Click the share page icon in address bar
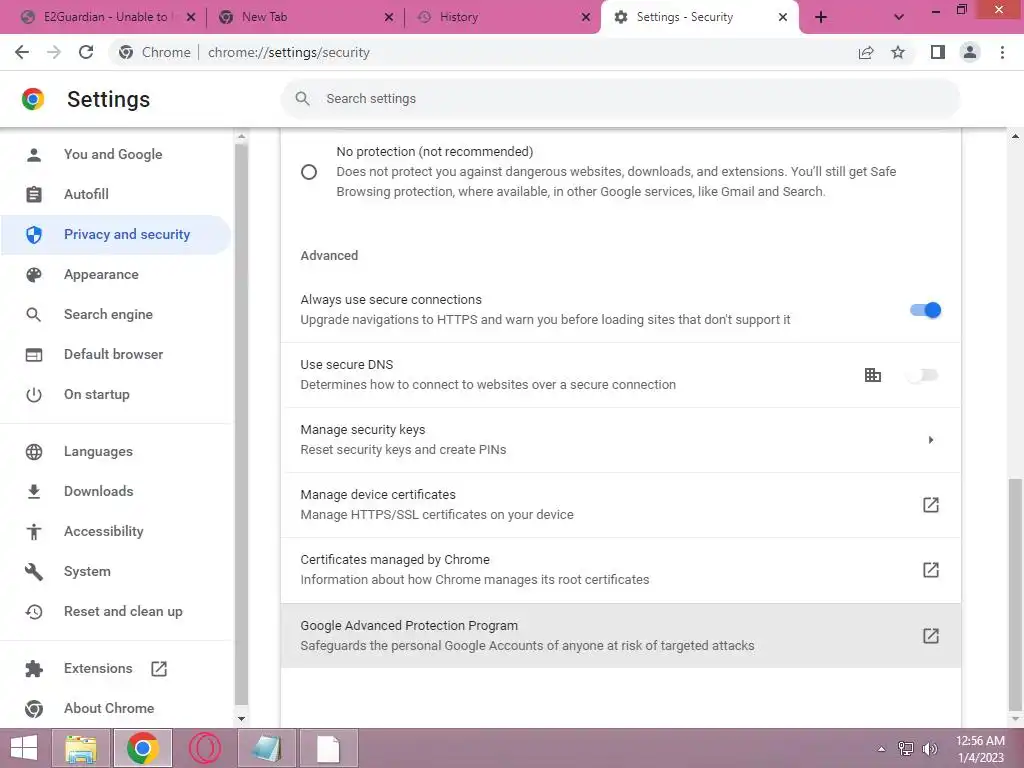This screenshot has height=768, width=1024. tap(866, 52)
